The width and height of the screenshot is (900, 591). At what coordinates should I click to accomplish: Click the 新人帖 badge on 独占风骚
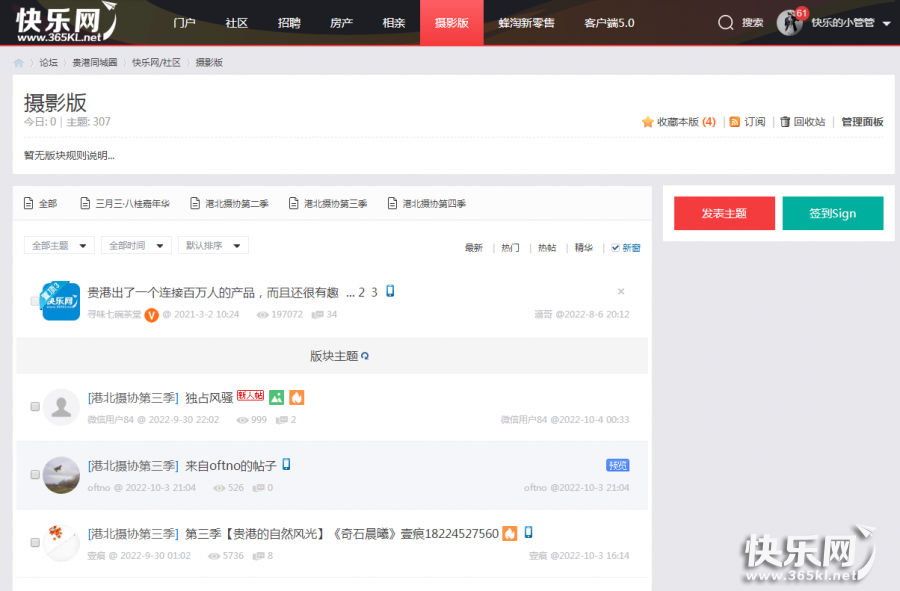250,395
